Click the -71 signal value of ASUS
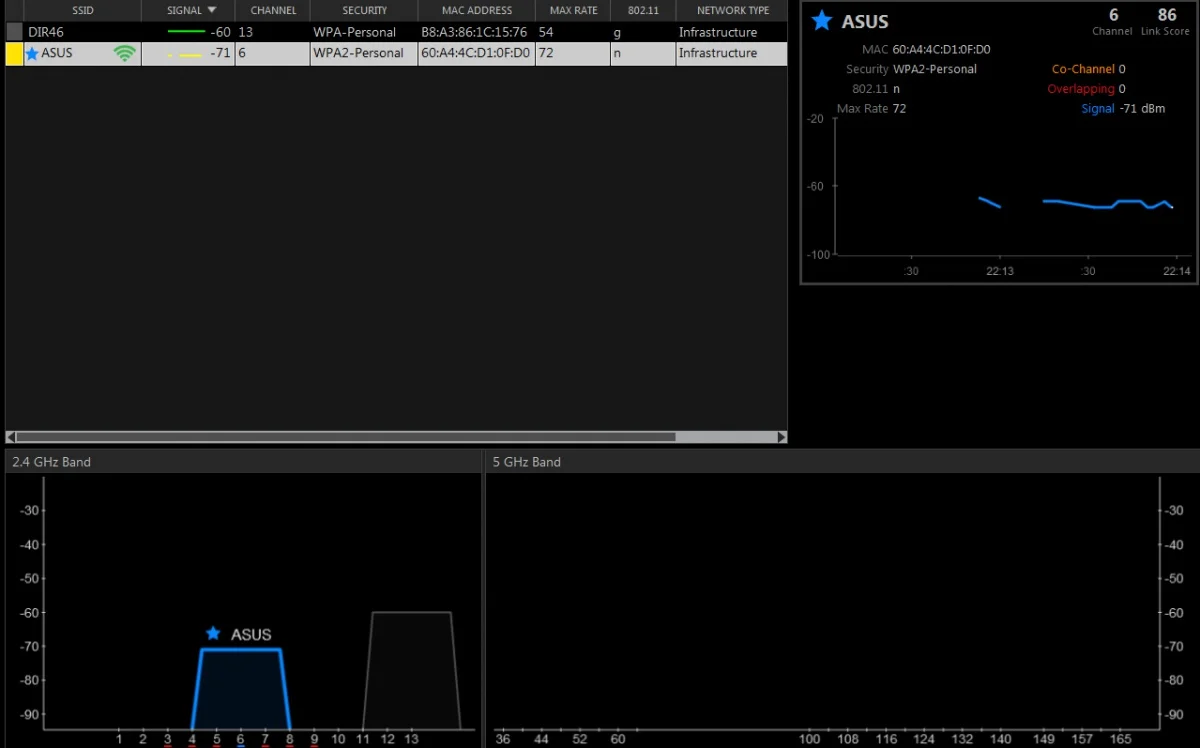 220,53
